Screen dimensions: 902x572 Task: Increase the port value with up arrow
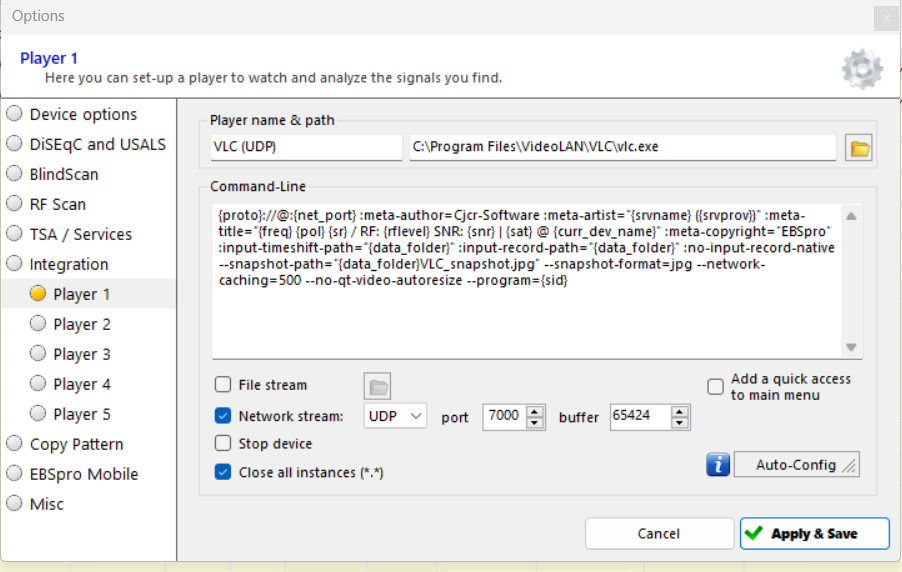point(535,411)
